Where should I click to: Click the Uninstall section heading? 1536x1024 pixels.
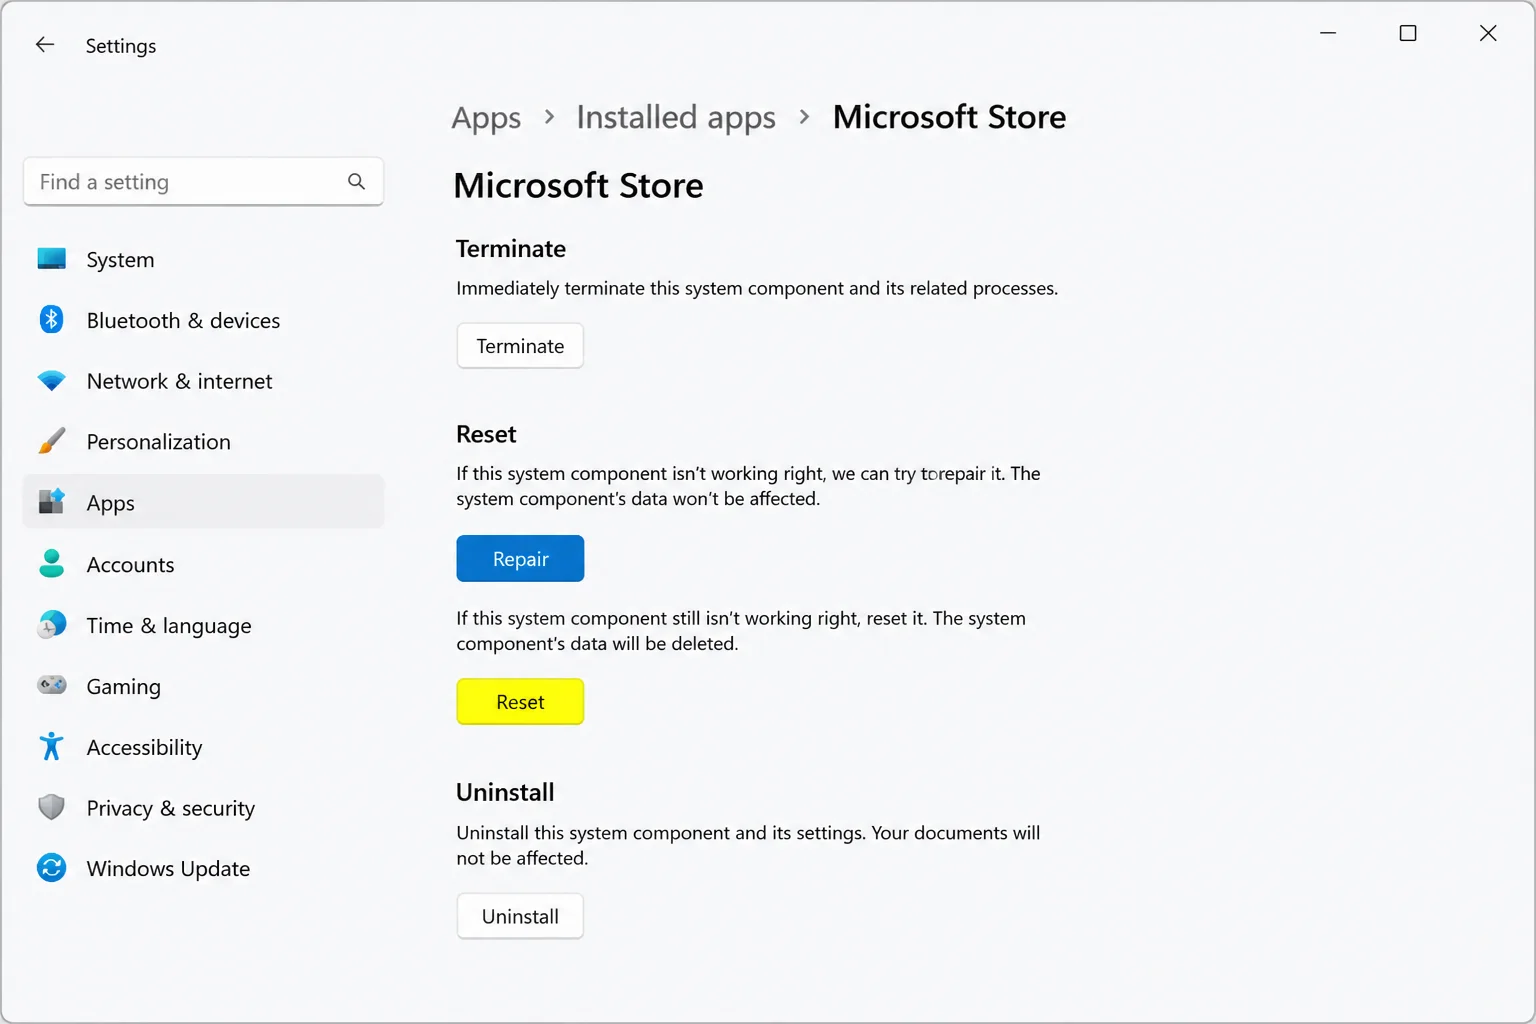[505, 792]
